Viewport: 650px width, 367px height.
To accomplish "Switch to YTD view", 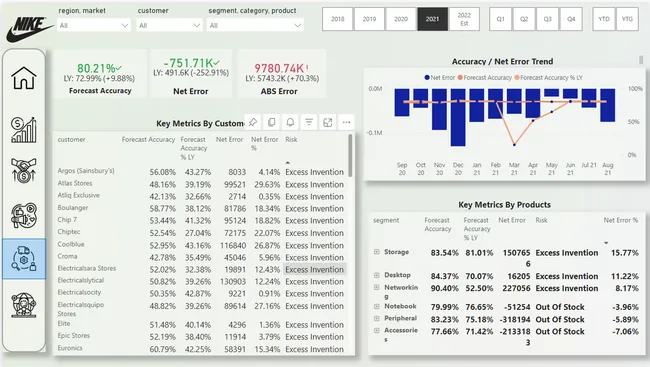I will point(604,19).
